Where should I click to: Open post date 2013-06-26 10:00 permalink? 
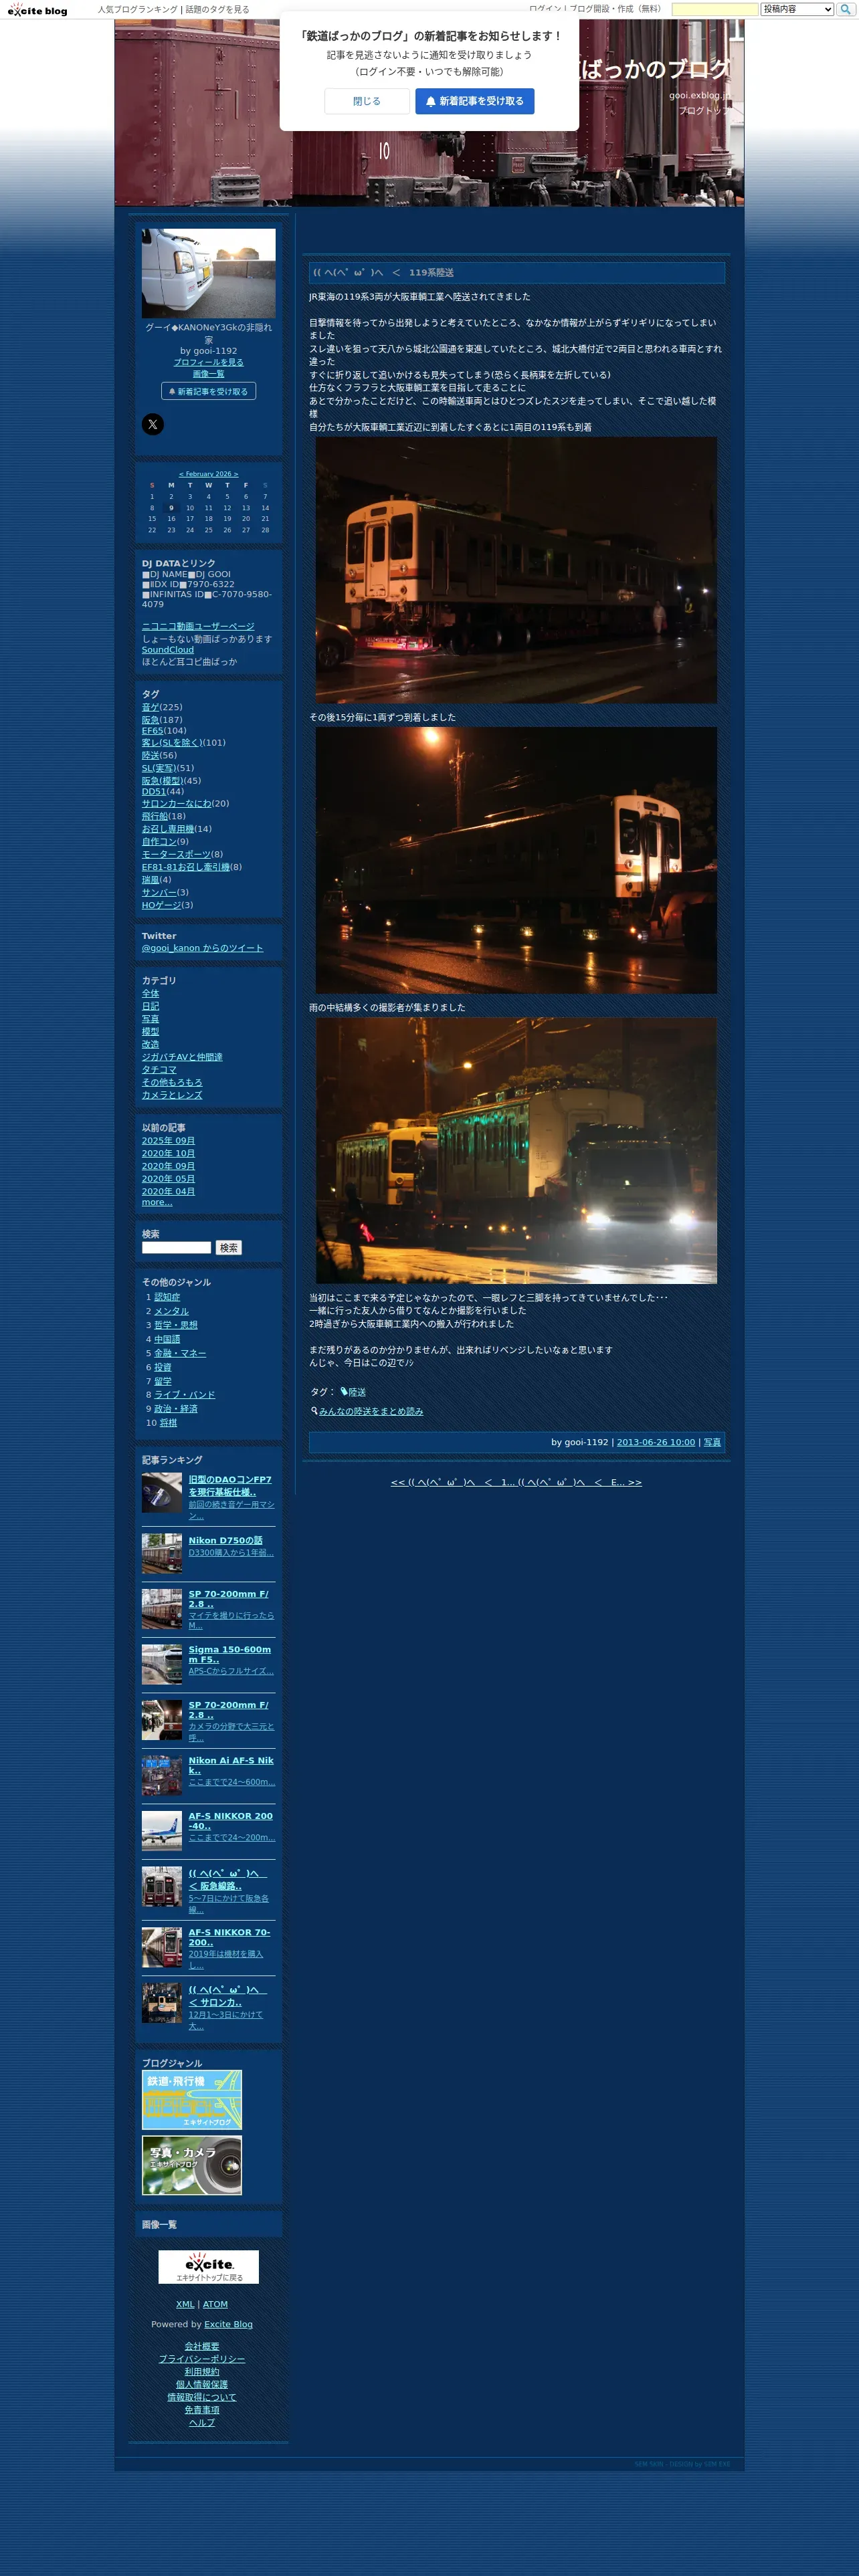click(656, 1442)
